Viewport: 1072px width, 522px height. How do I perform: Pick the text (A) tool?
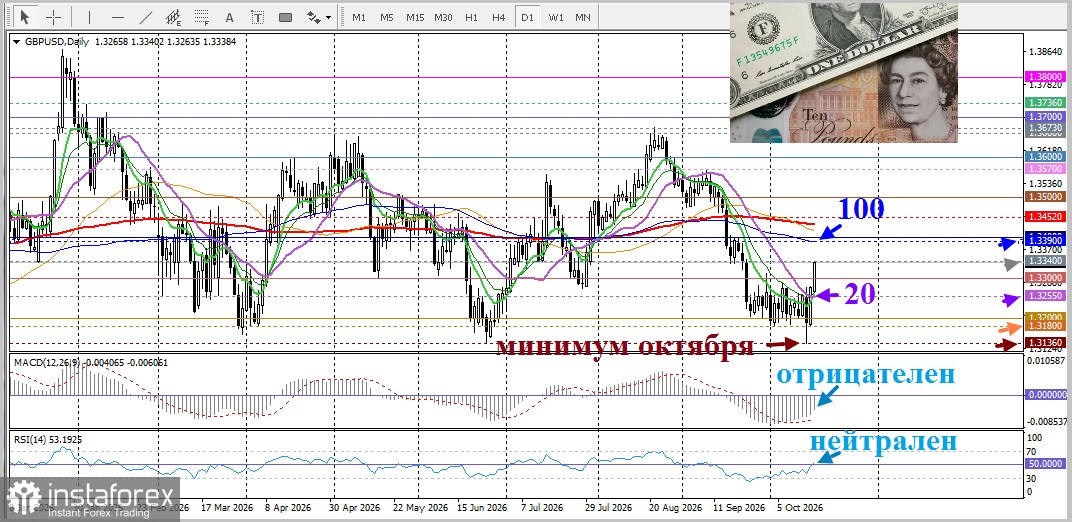pos(229,16)
